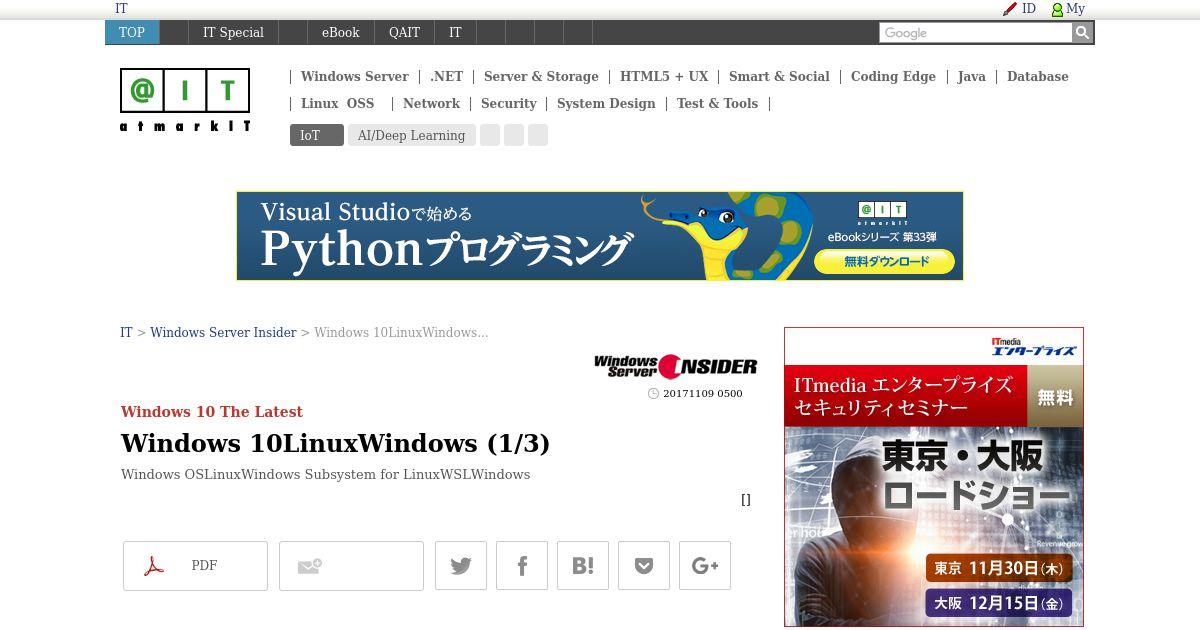1200x630 pixels.
Task: Click the Visual Studio Python eBook banner
Action: click(x=600, y=236)
